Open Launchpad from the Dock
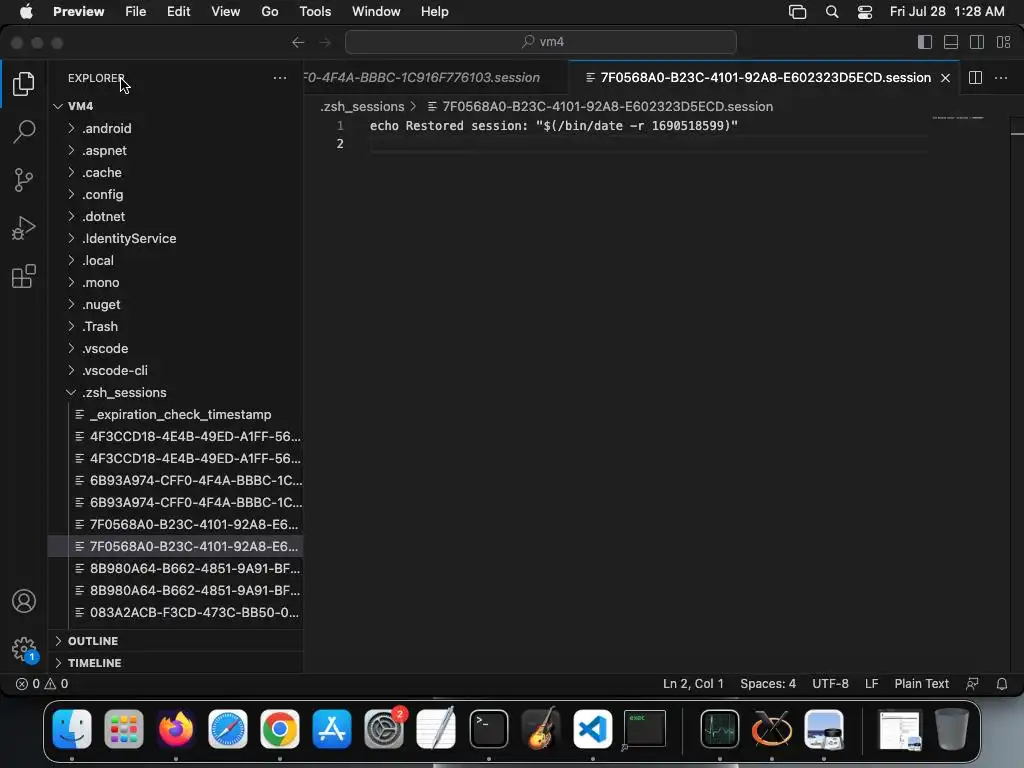 123,729
